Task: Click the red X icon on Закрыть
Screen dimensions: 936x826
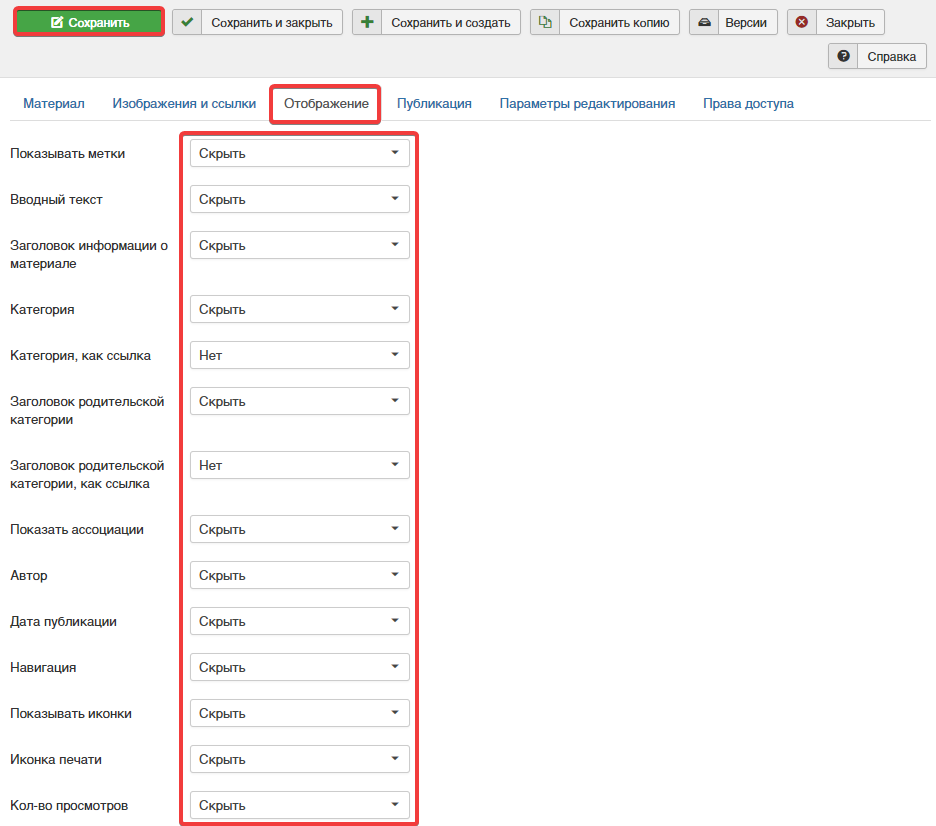Action: pos(802,22)
